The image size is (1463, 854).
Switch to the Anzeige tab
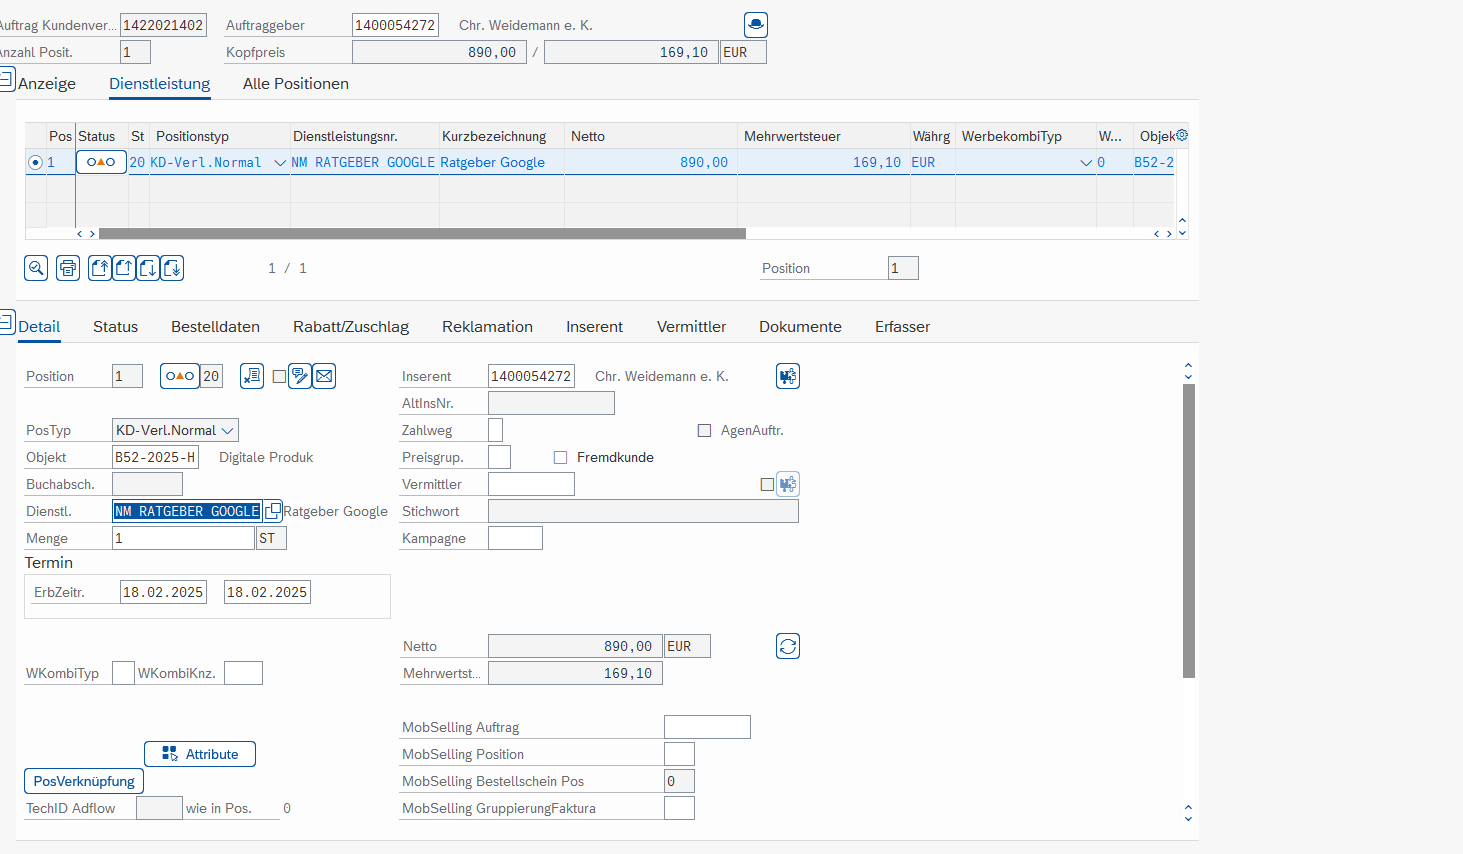click(47, 84)
